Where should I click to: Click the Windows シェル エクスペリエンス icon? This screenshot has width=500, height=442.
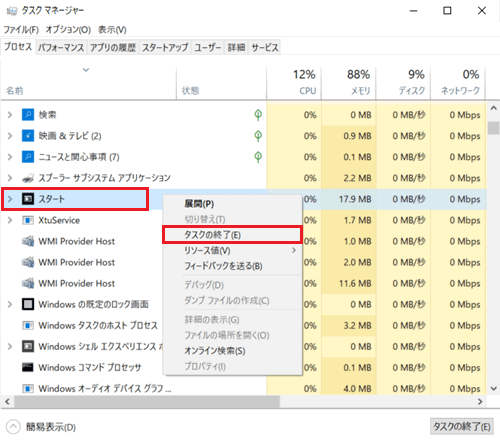point(28,346)
